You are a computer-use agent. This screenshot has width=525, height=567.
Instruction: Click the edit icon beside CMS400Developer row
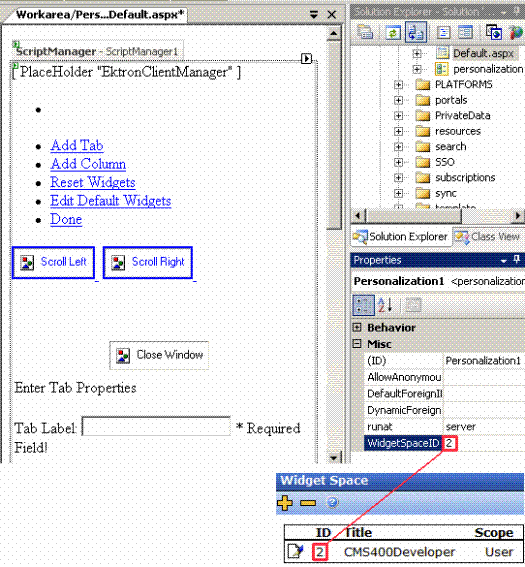point(296,551)
